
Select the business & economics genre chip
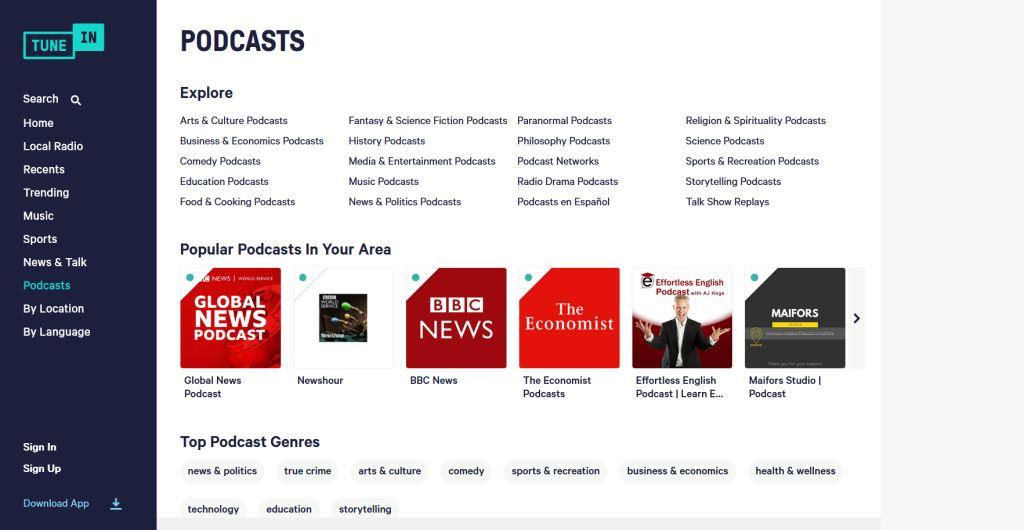677,471
